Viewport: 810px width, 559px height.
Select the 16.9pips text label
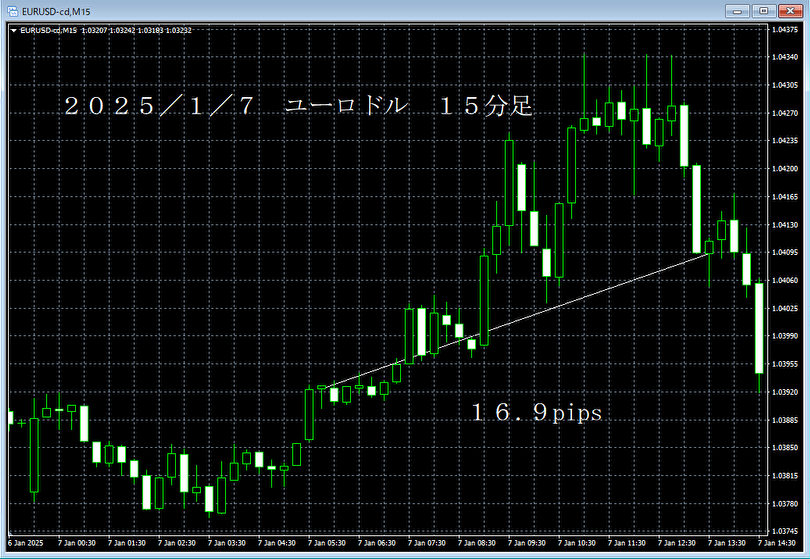click(537, 412)
